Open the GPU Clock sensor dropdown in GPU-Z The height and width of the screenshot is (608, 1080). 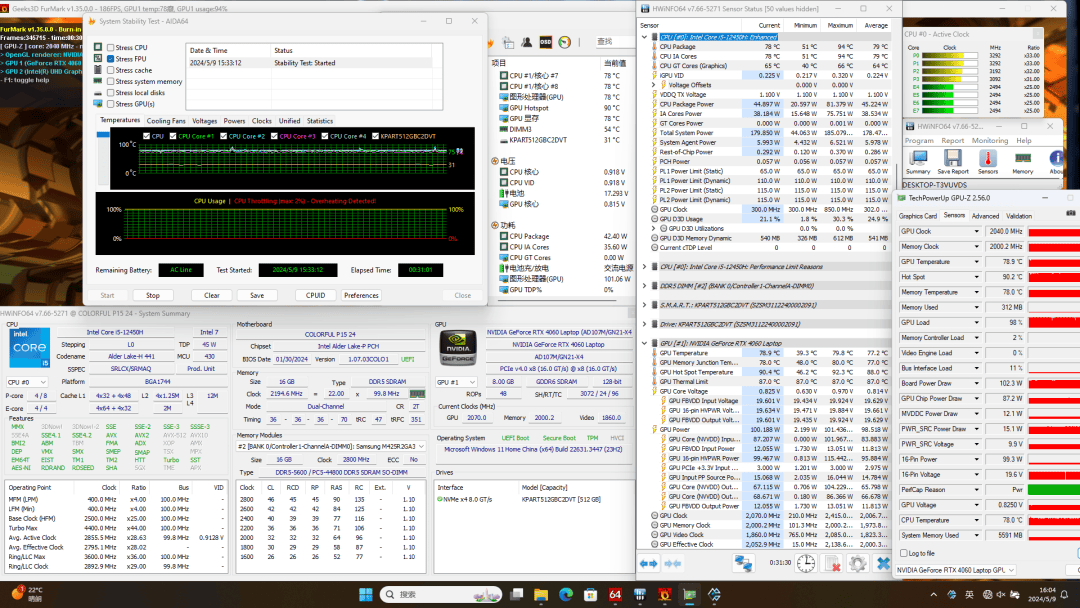tap(976, 231)
